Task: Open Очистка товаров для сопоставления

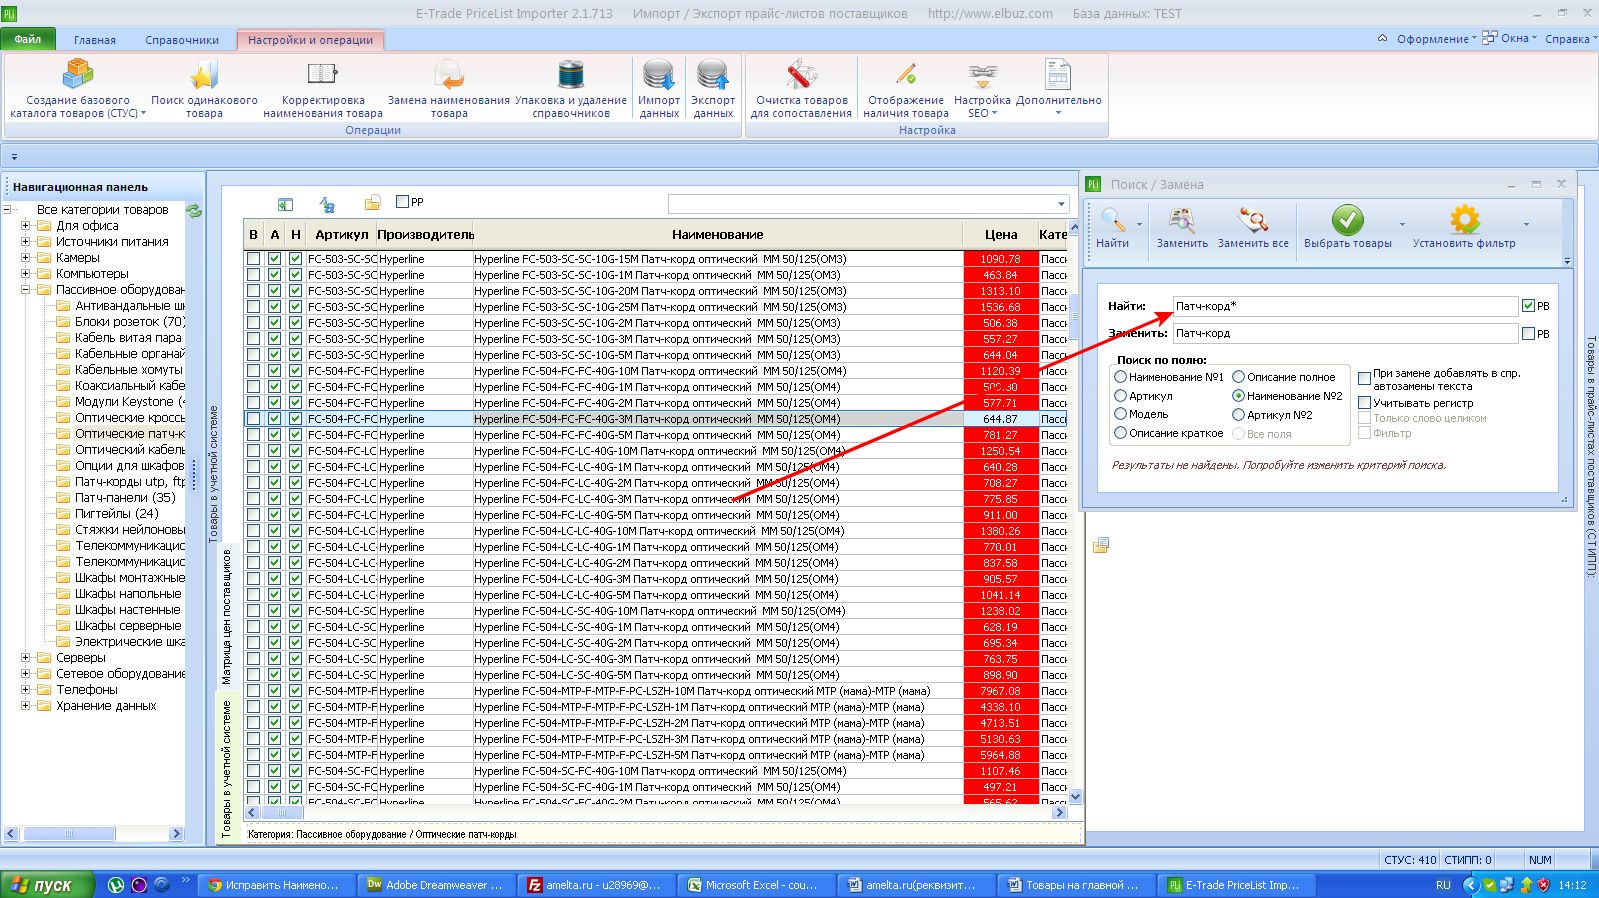Action: 801,88
